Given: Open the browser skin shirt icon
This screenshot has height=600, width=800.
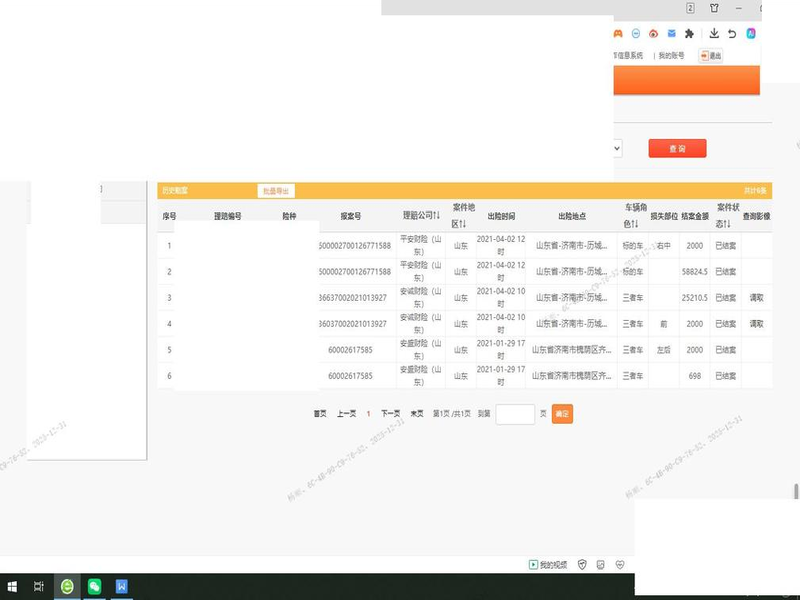Looking at the screenshot, I should 714,8.
